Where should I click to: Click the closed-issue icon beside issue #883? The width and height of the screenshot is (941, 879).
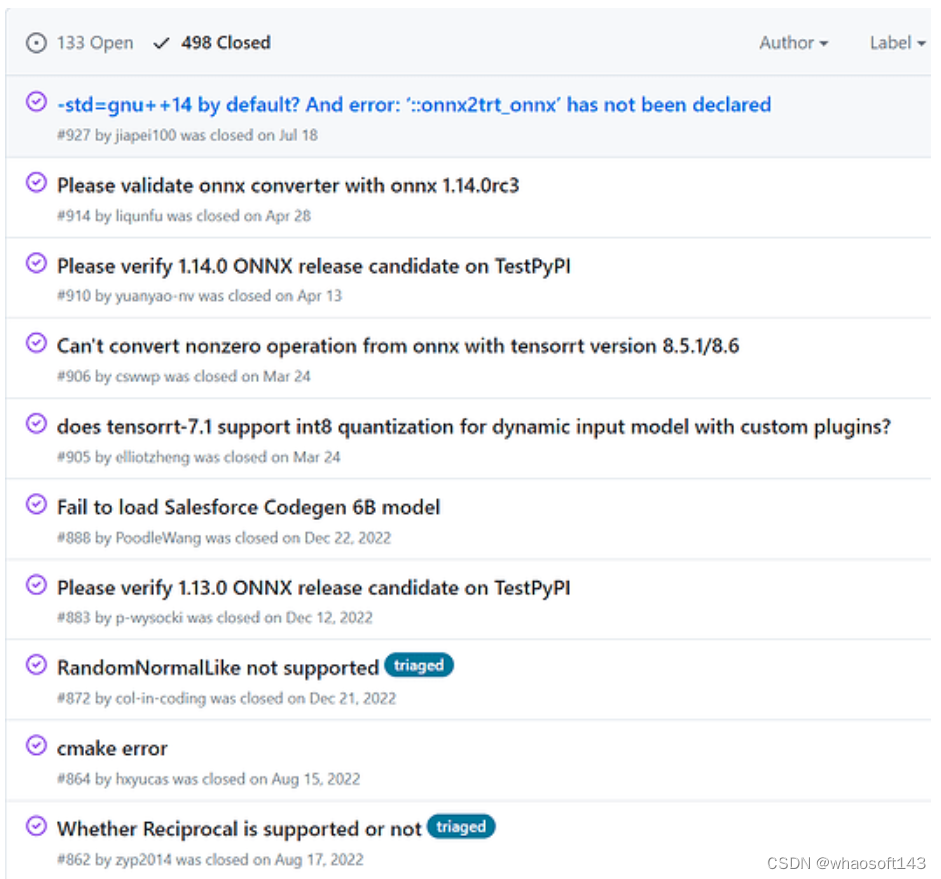pyautogui.click(x=36, y=584)
